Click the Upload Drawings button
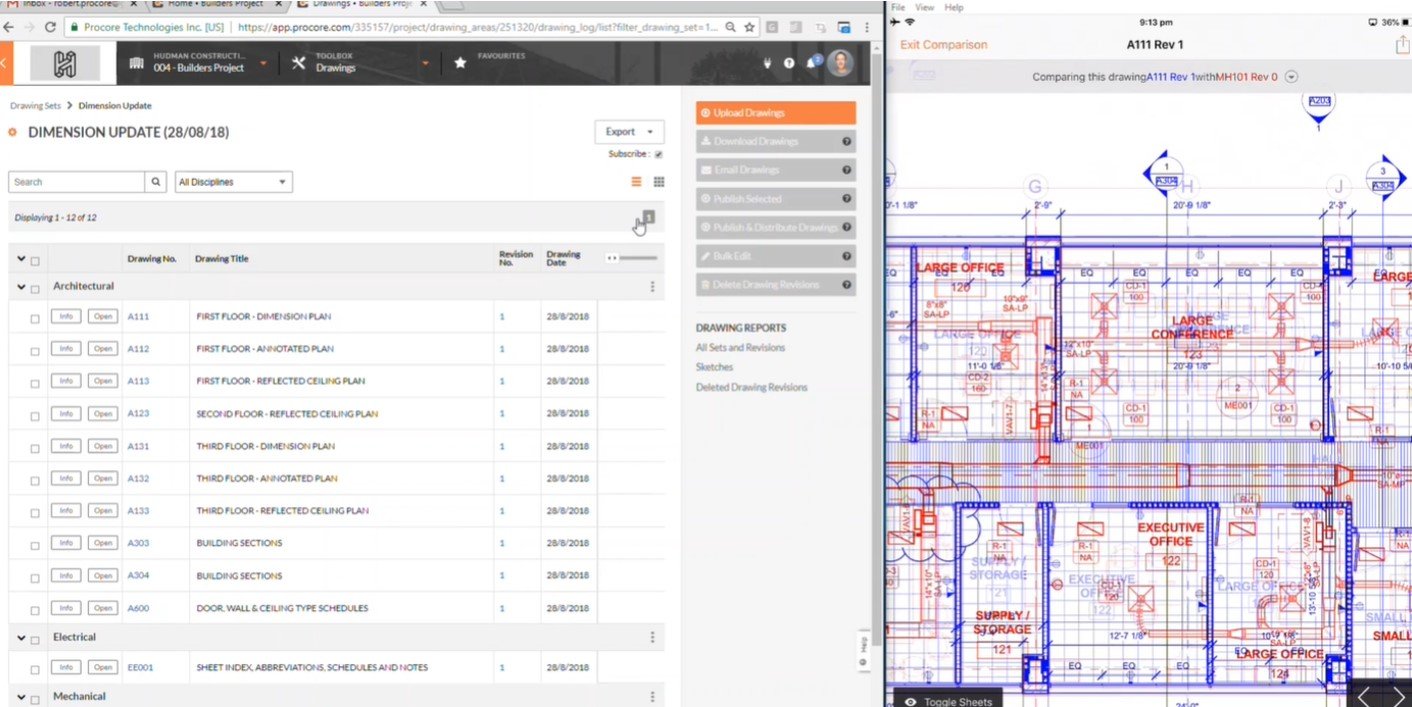Image resolution: width=1412 pixels, height=707 pixels. pos(775,113)
